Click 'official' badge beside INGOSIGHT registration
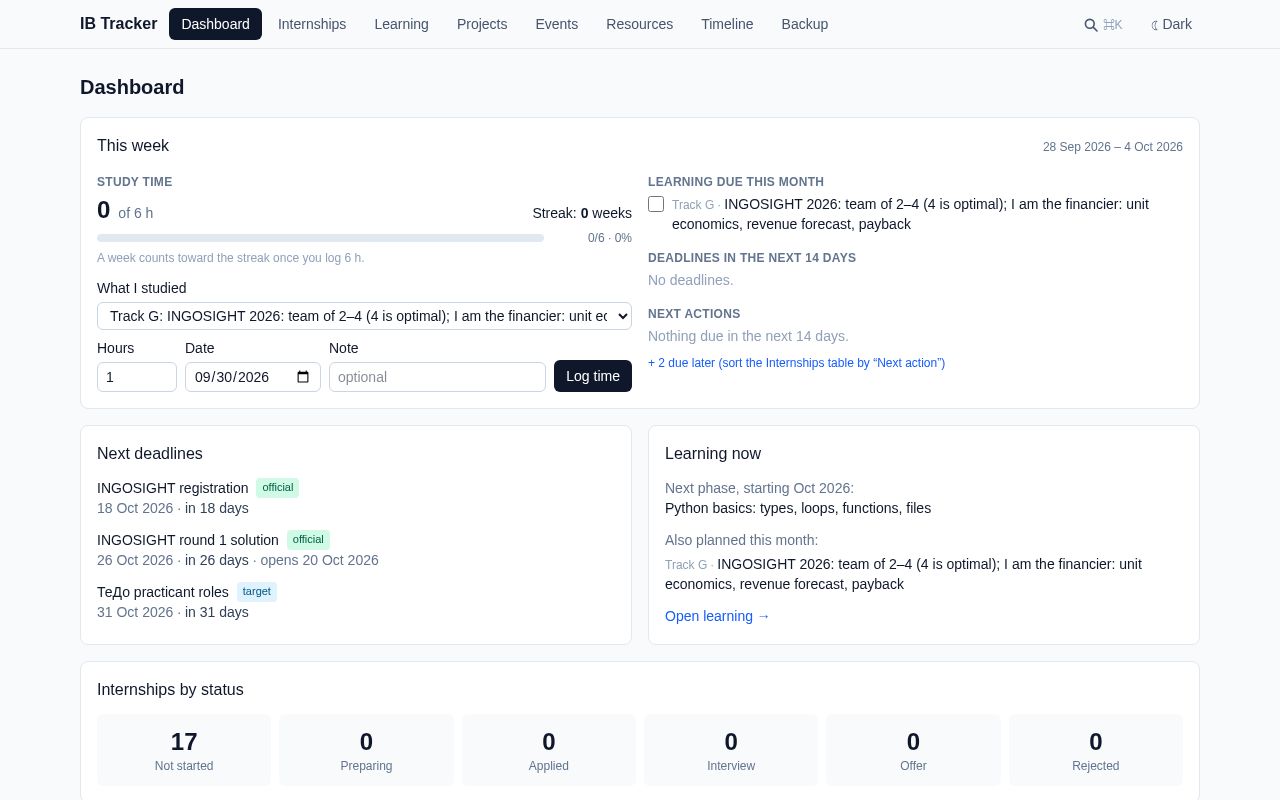1280x800 pixels. tap(278, 487)
